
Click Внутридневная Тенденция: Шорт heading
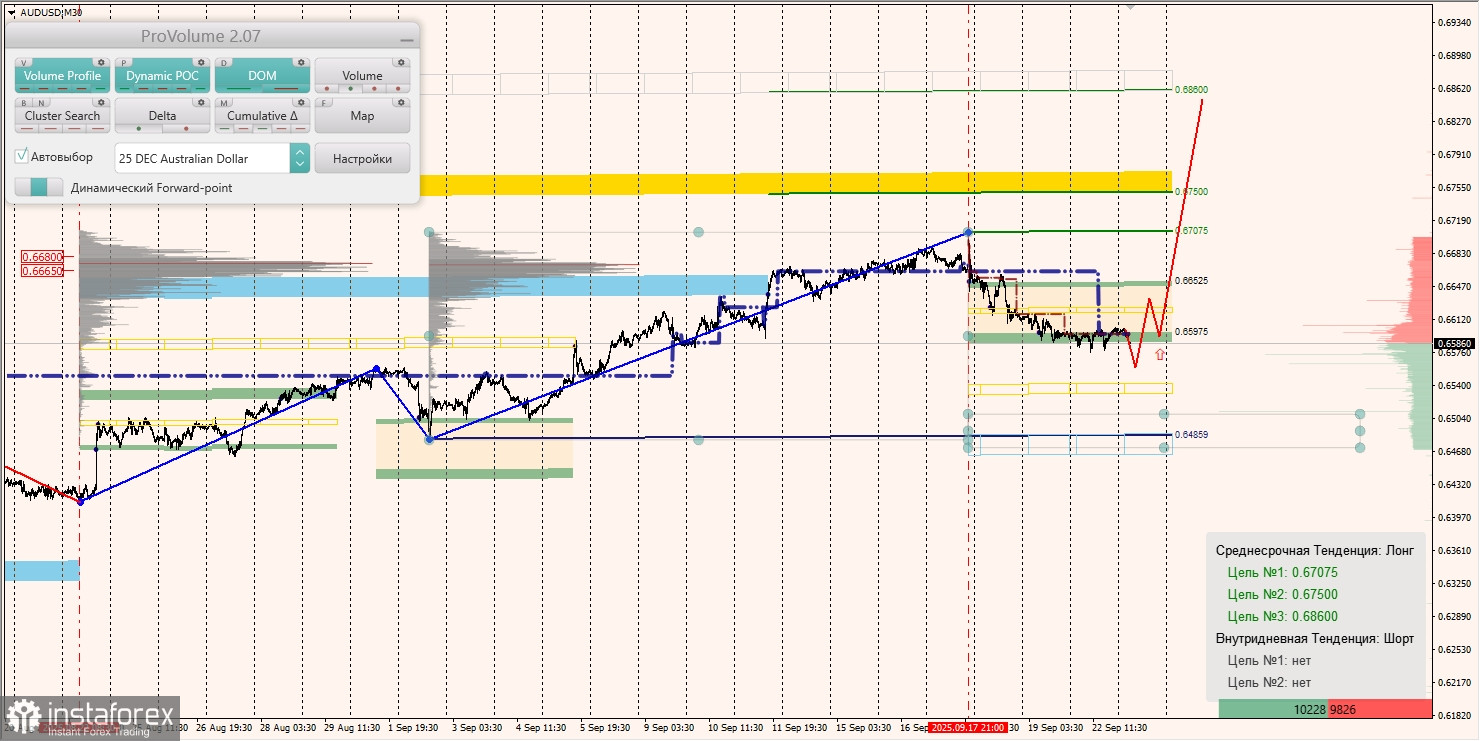1314,639
